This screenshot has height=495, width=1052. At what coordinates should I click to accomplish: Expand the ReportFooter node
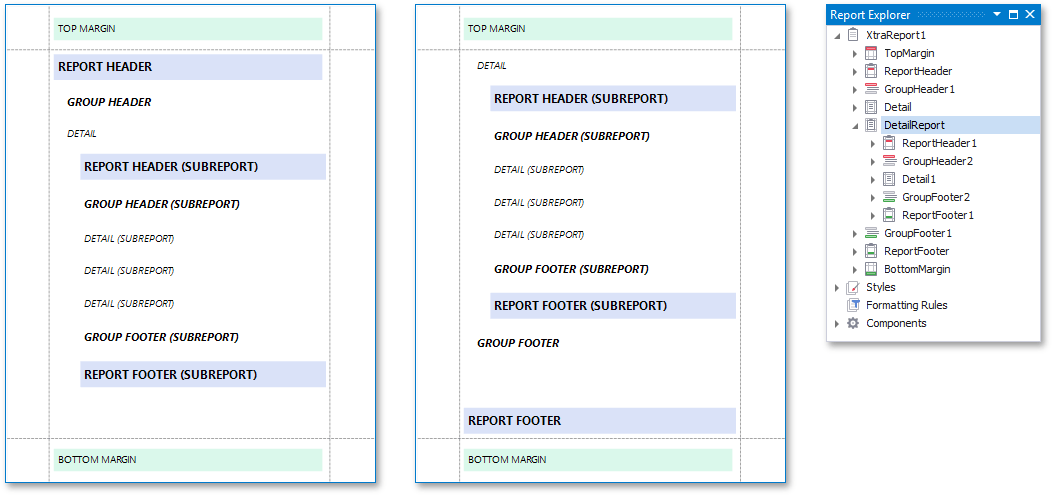[x=855, y=252]
